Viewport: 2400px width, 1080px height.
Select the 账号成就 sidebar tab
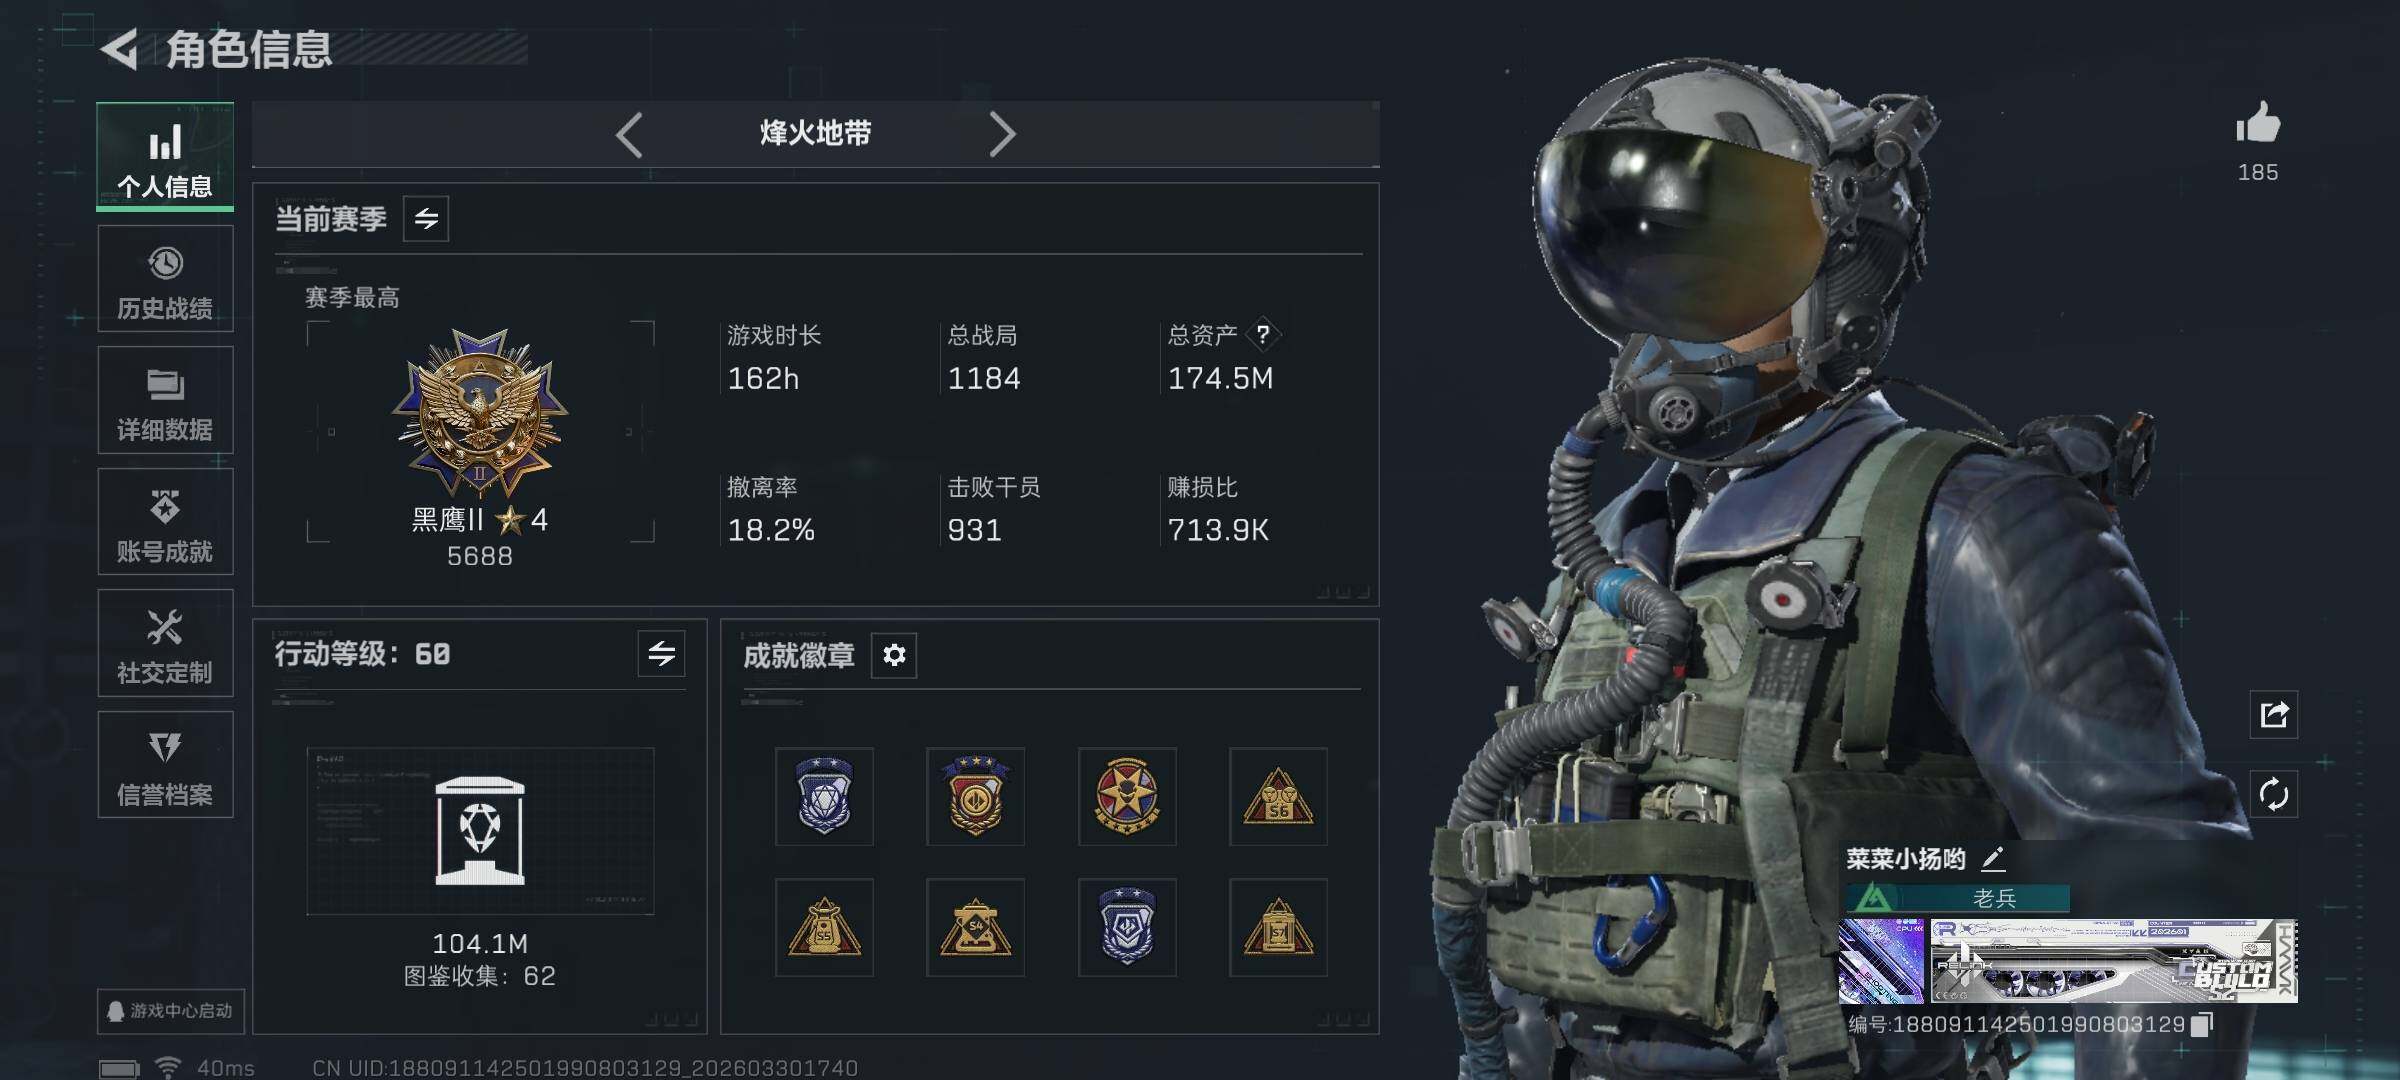click(x=165, y=522)
